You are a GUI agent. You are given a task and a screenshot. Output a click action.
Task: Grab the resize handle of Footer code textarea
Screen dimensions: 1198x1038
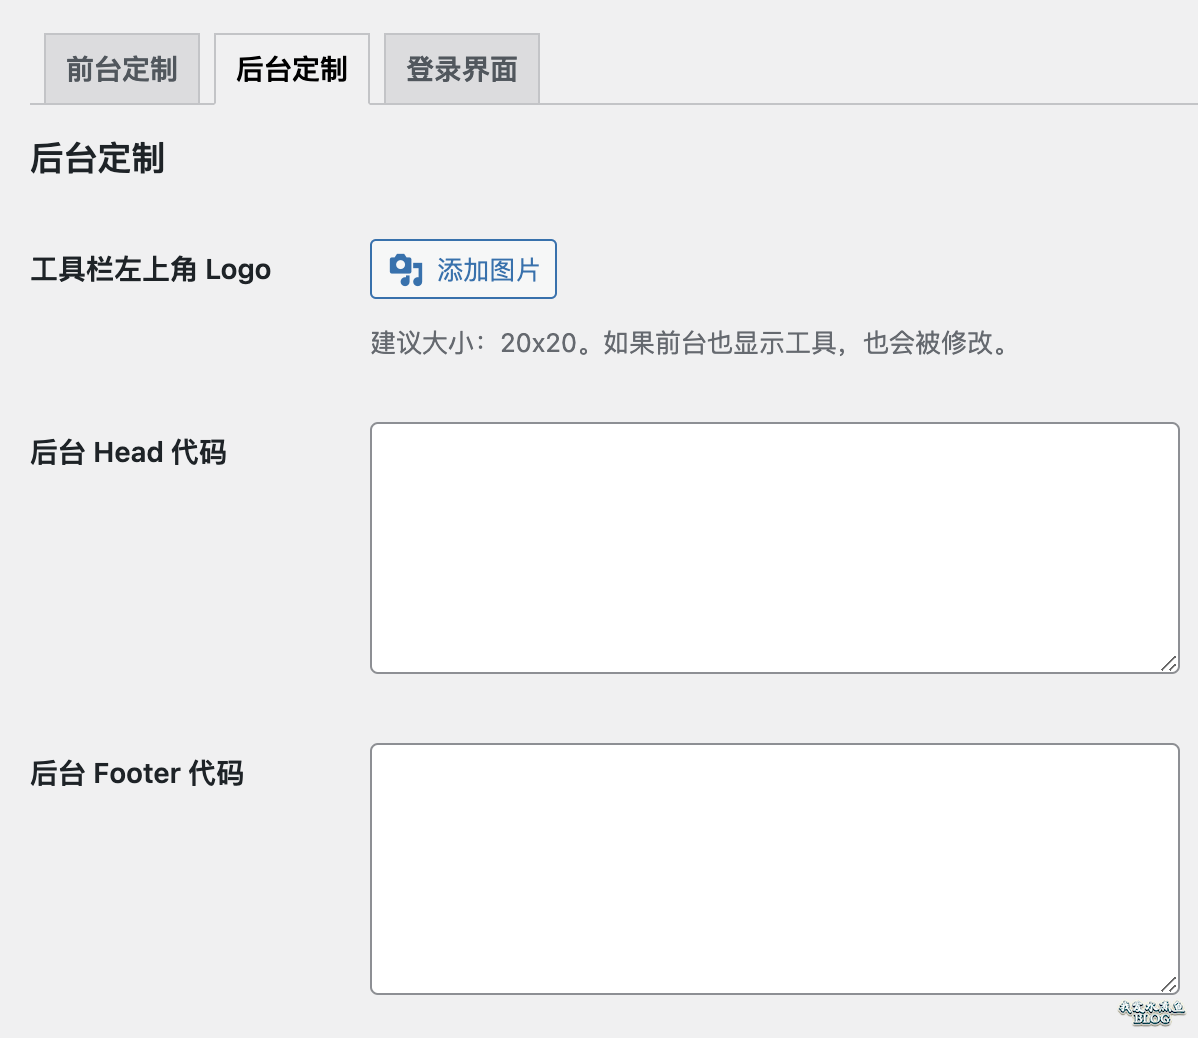coord(1168,984)
